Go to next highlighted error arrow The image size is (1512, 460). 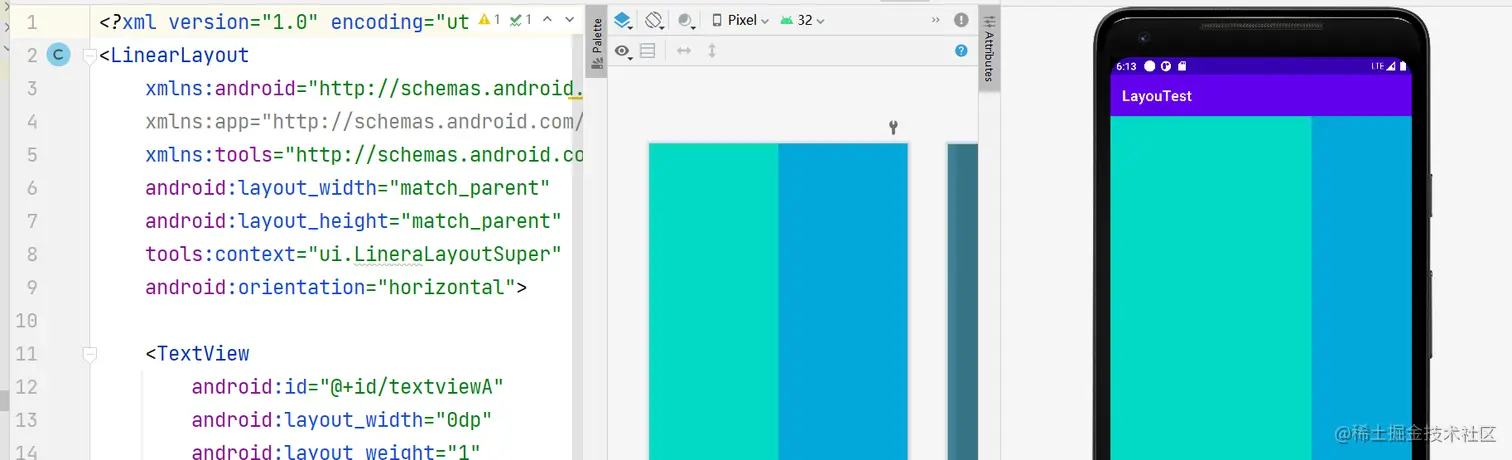(570, 19)
